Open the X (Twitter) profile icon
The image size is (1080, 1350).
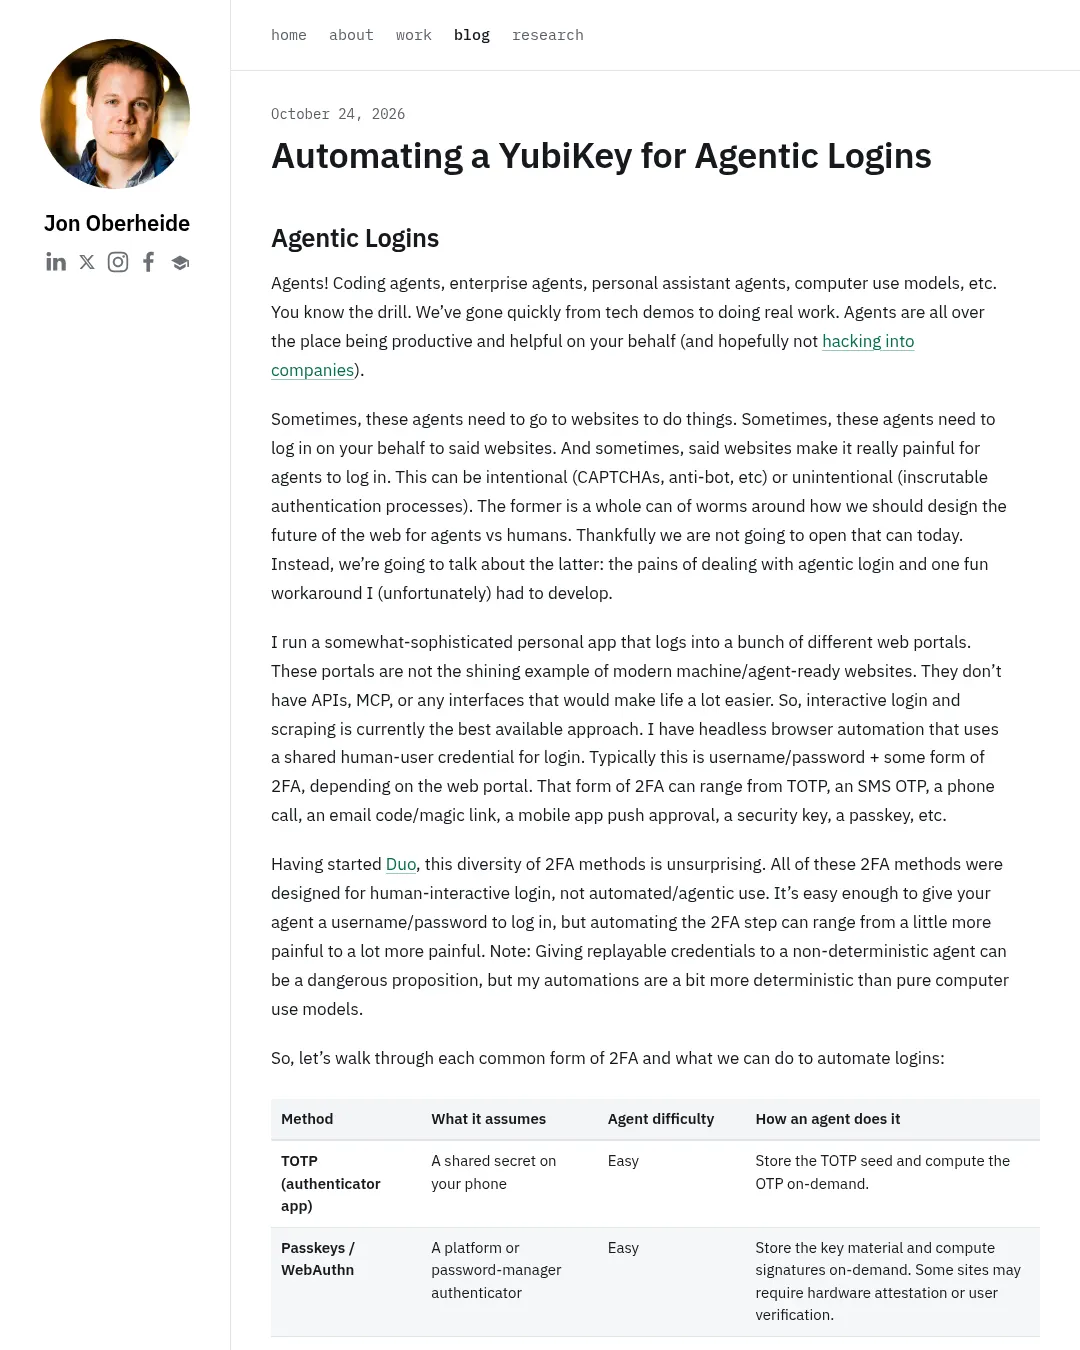pyautogui.click(x=87, y=262)
